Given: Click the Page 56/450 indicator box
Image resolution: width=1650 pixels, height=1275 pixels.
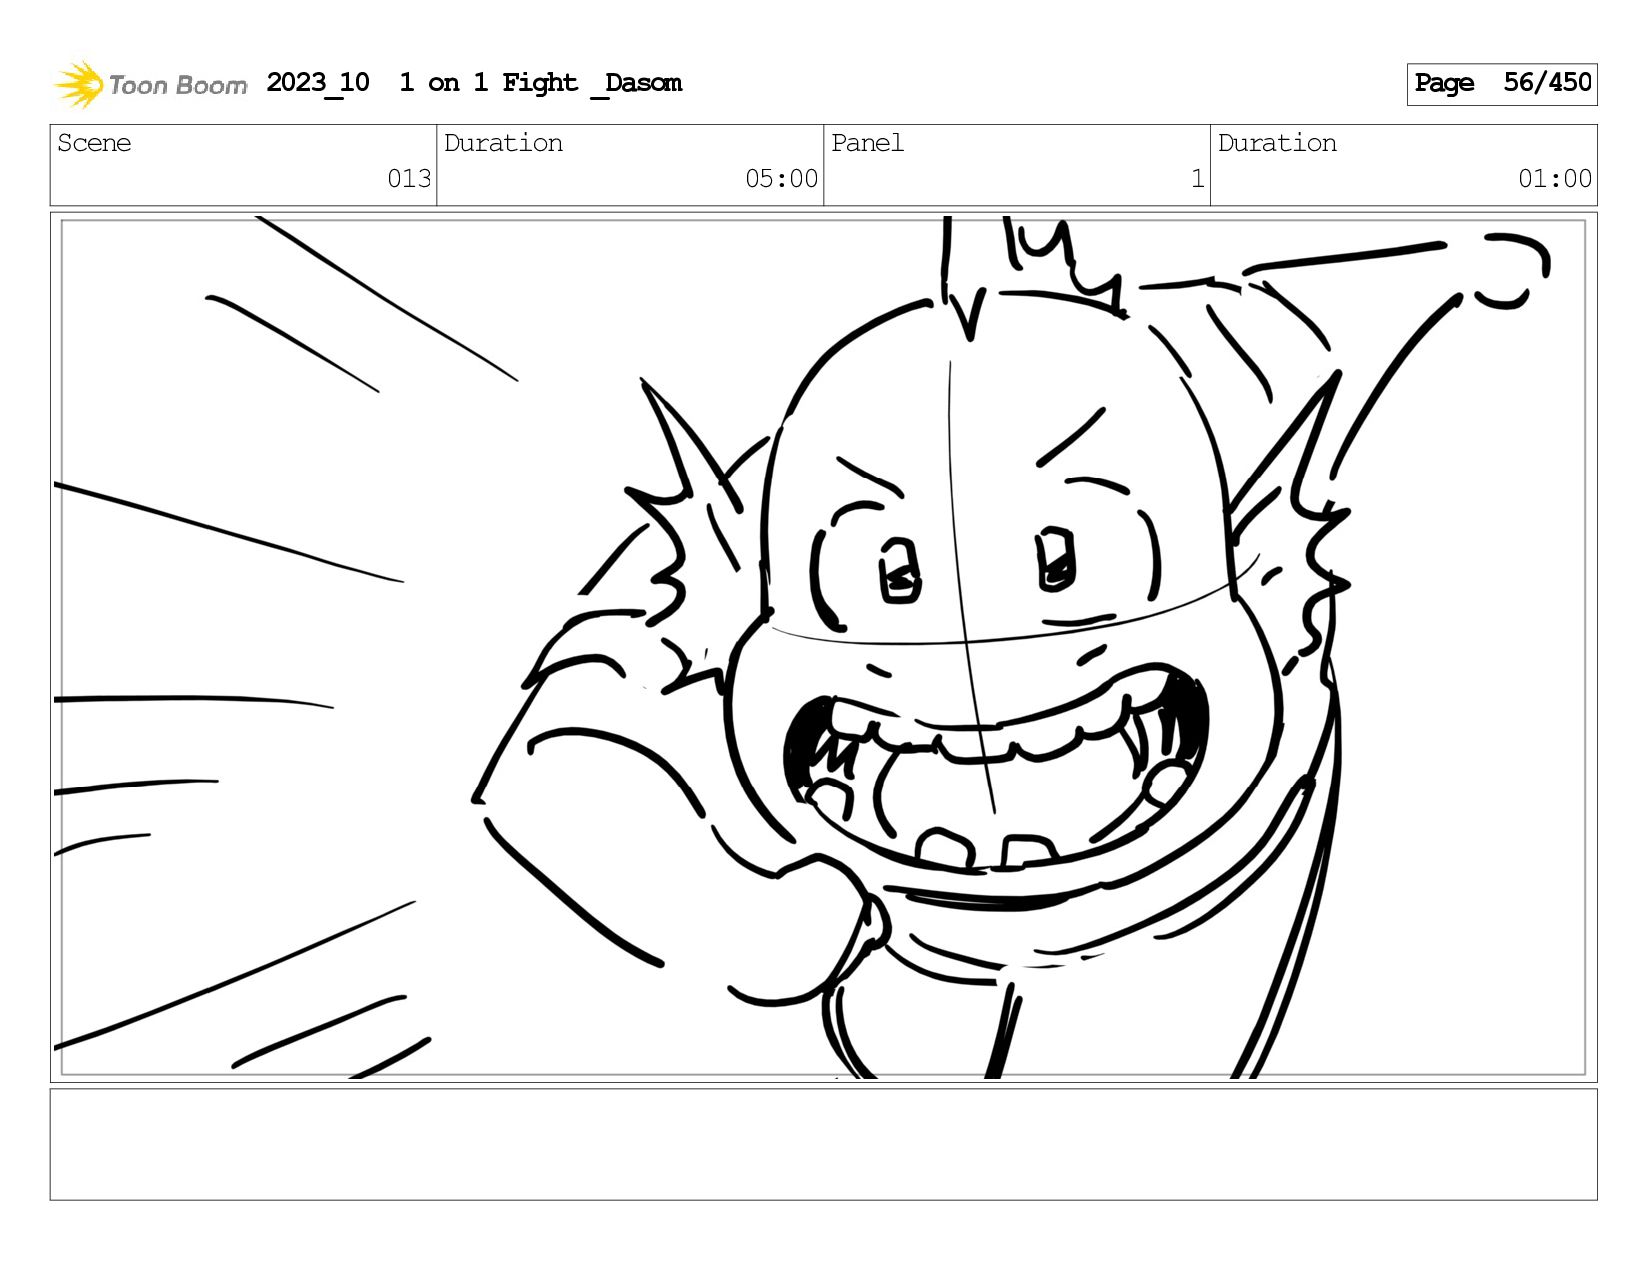Looking at the screenshot, I should coord(1502,84).
